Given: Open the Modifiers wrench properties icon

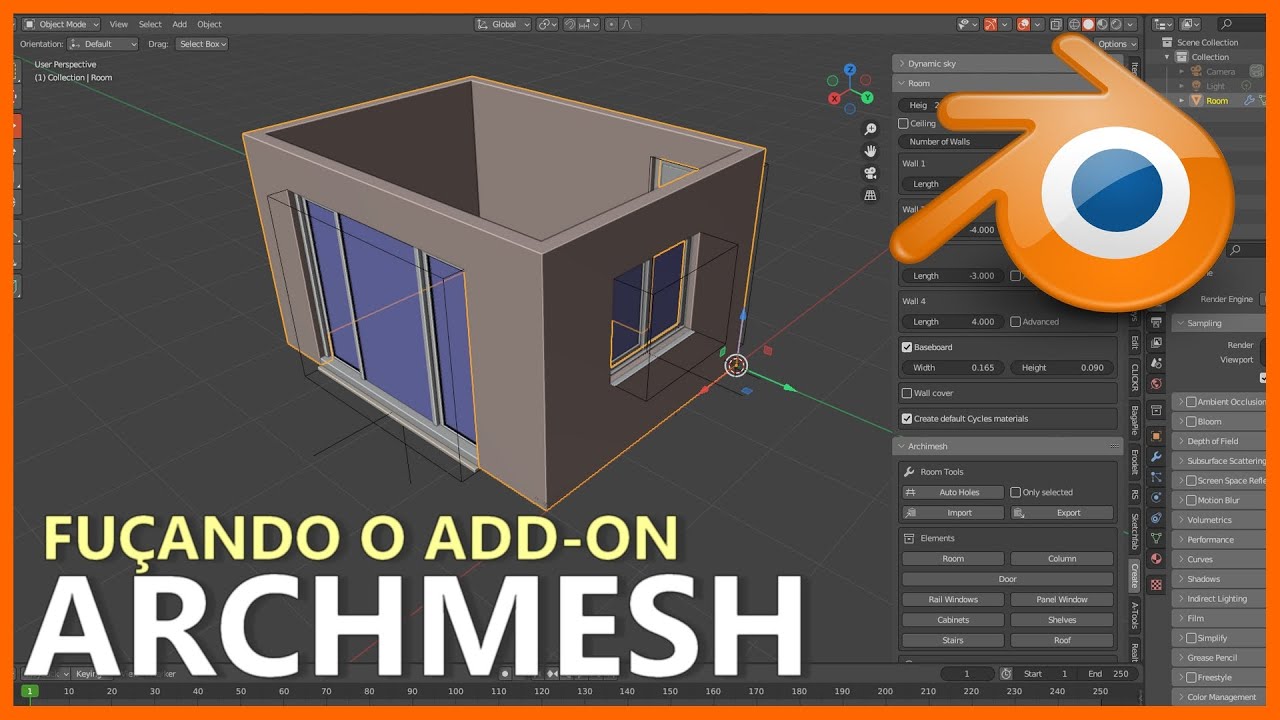Looking at the screenshot, I should click(1156, 456).
